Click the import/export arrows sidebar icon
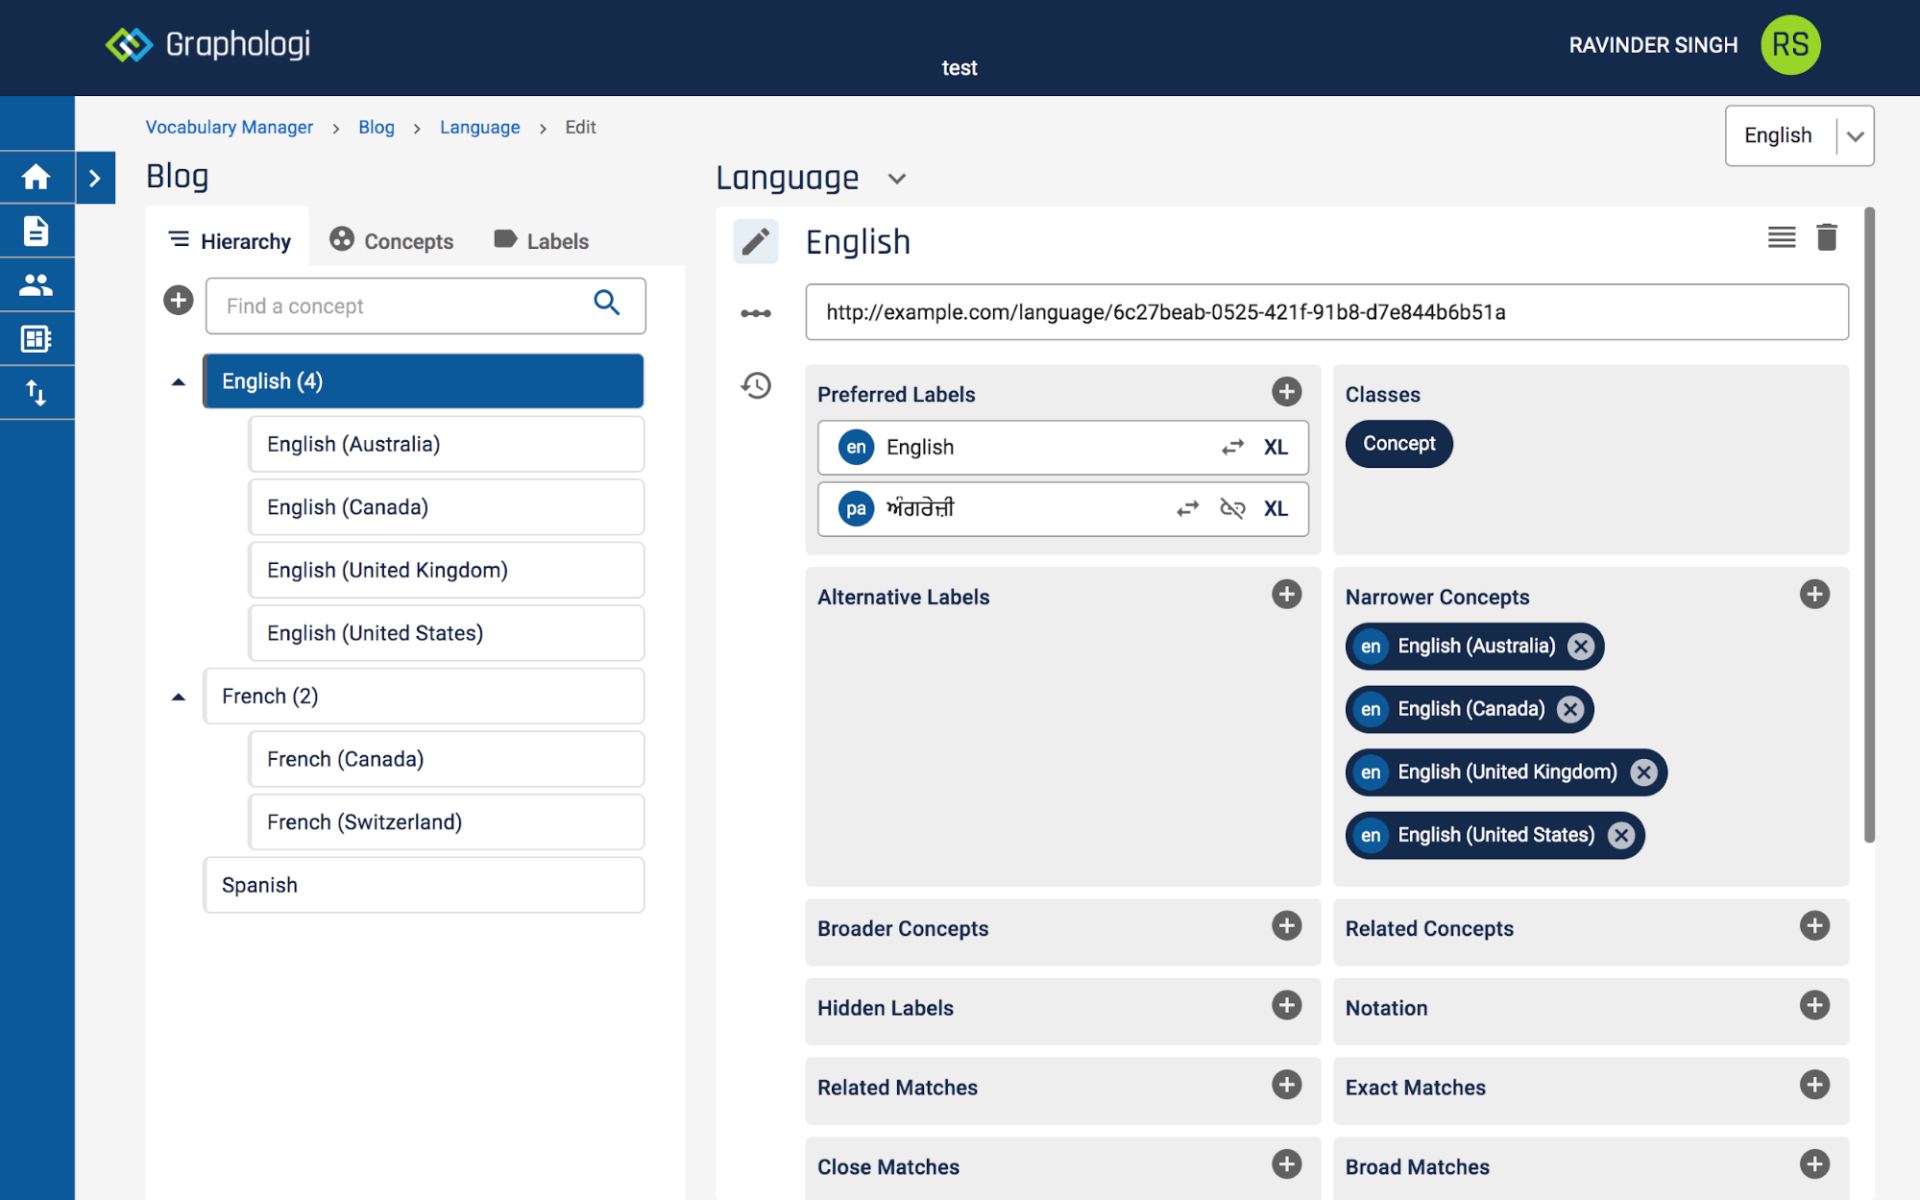This screenshot has width=1920, height=1200. pyautogui.click(x=36, y=393)
